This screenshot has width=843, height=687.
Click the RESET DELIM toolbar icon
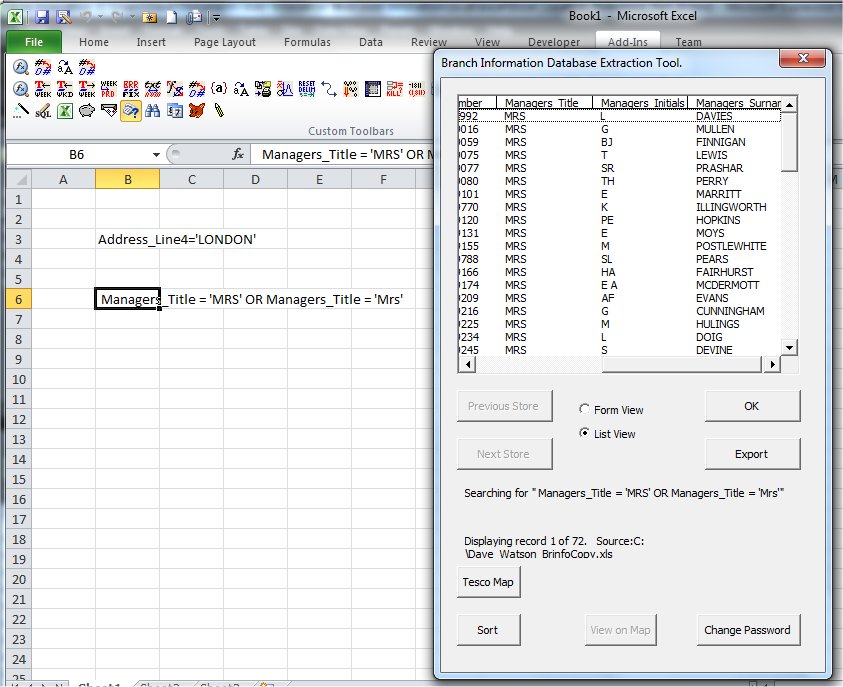tap(306, 89)
